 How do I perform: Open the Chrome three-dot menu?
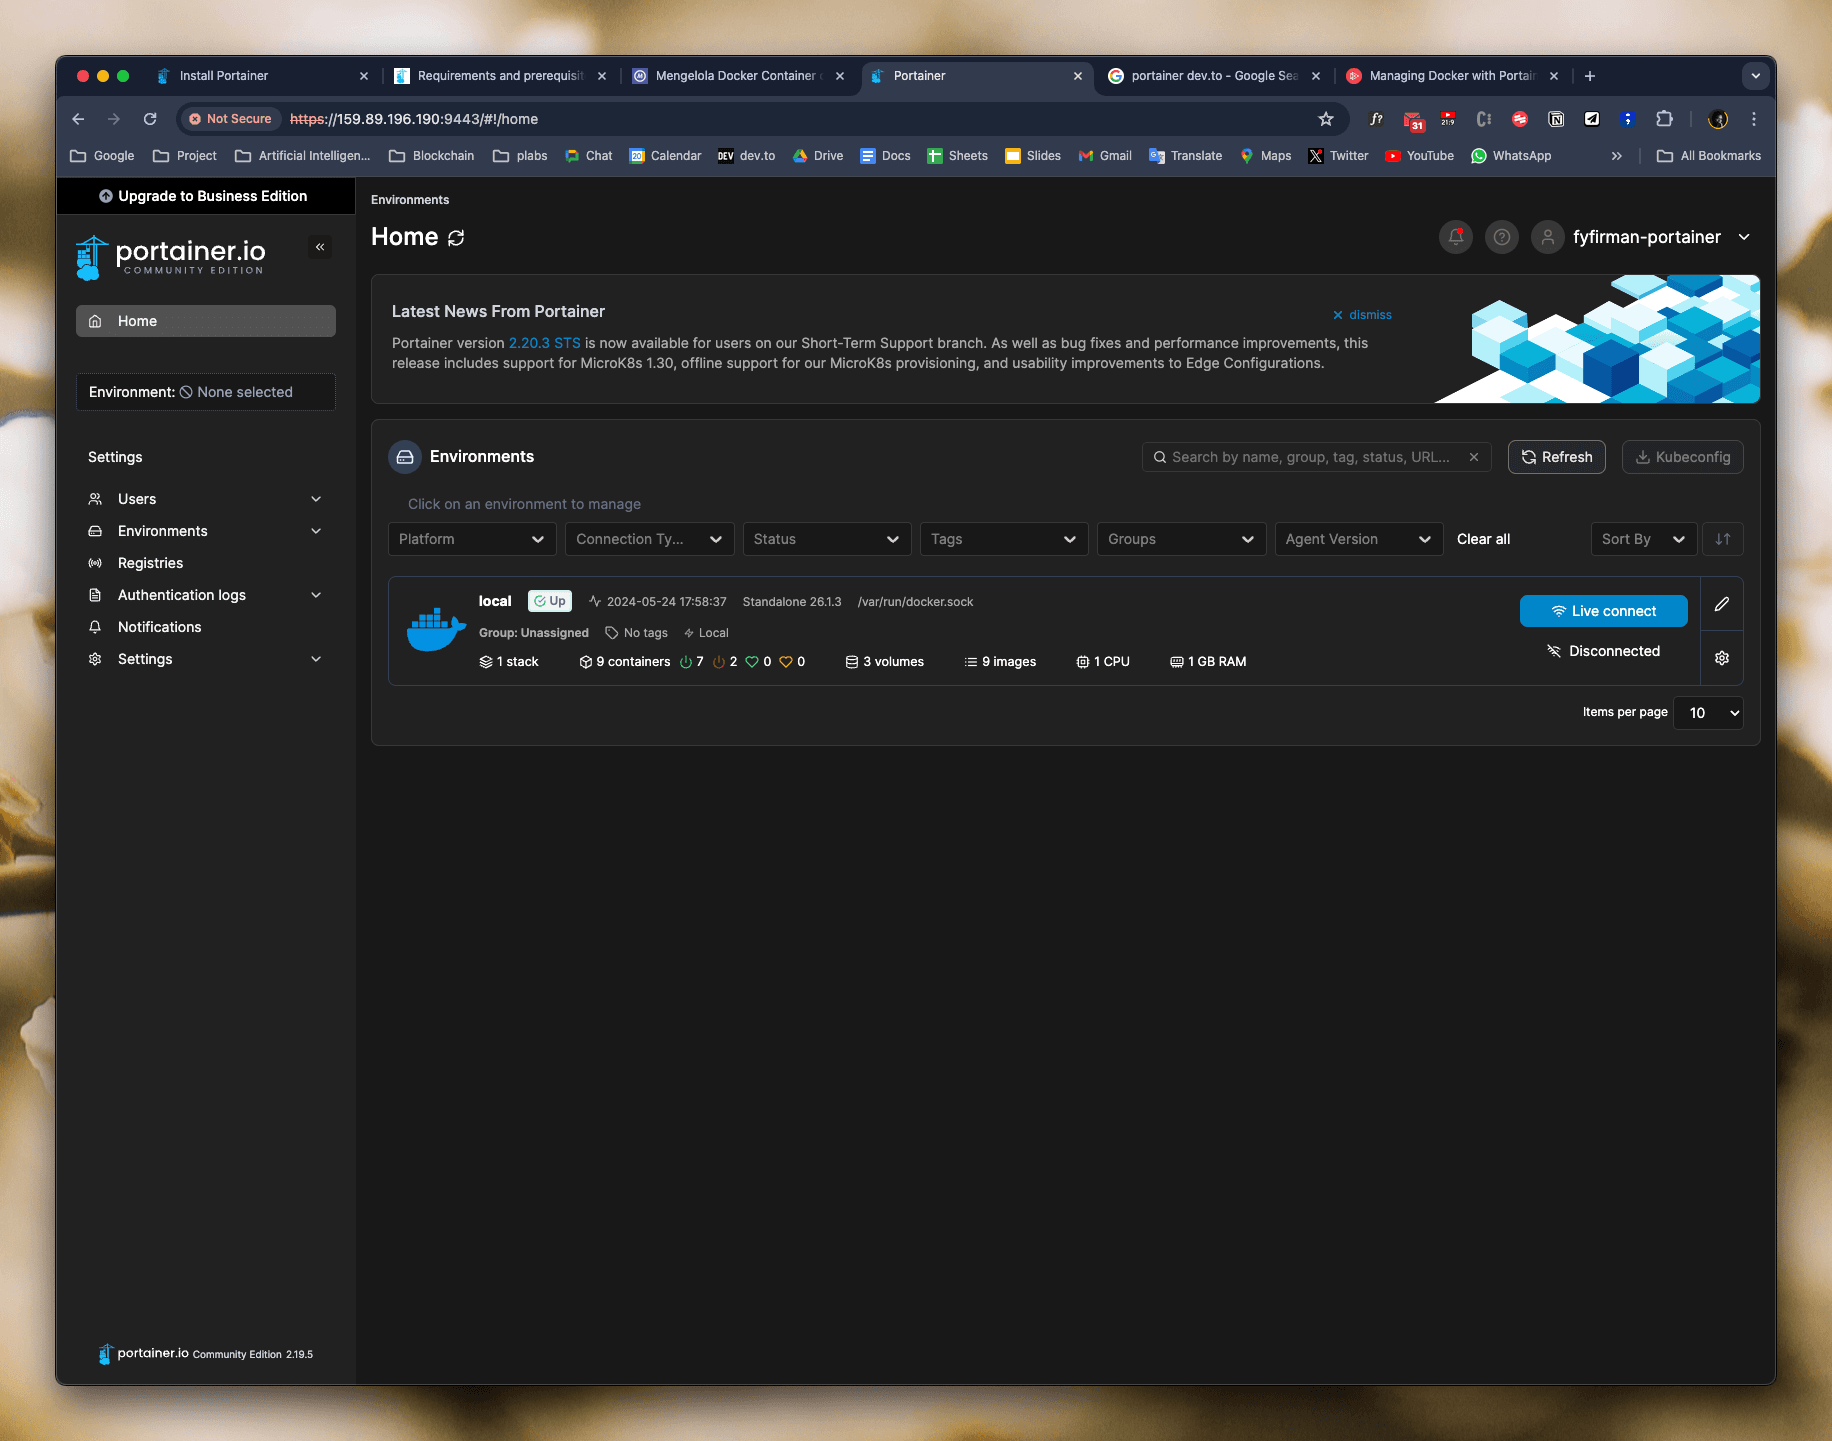1754,119
